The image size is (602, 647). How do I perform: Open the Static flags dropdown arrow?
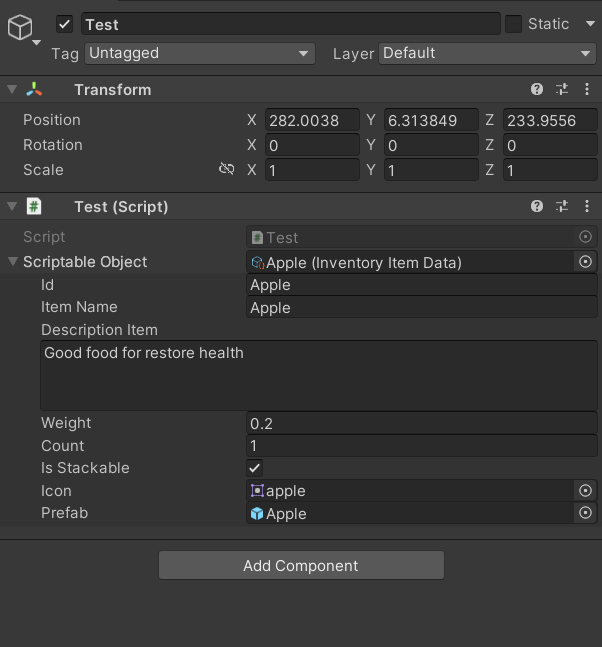[590, 24]
